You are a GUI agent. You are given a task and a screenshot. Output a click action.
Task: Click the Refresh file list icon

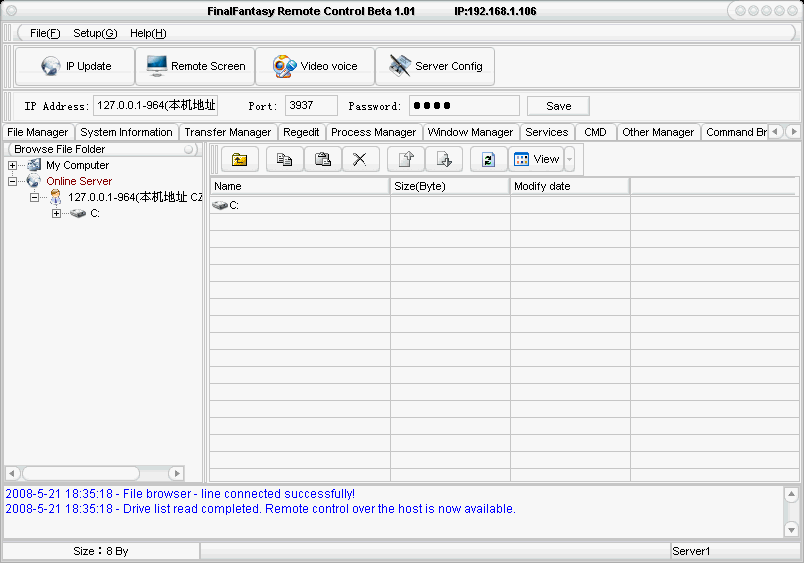pyautogui.click(x=488, y=159)
